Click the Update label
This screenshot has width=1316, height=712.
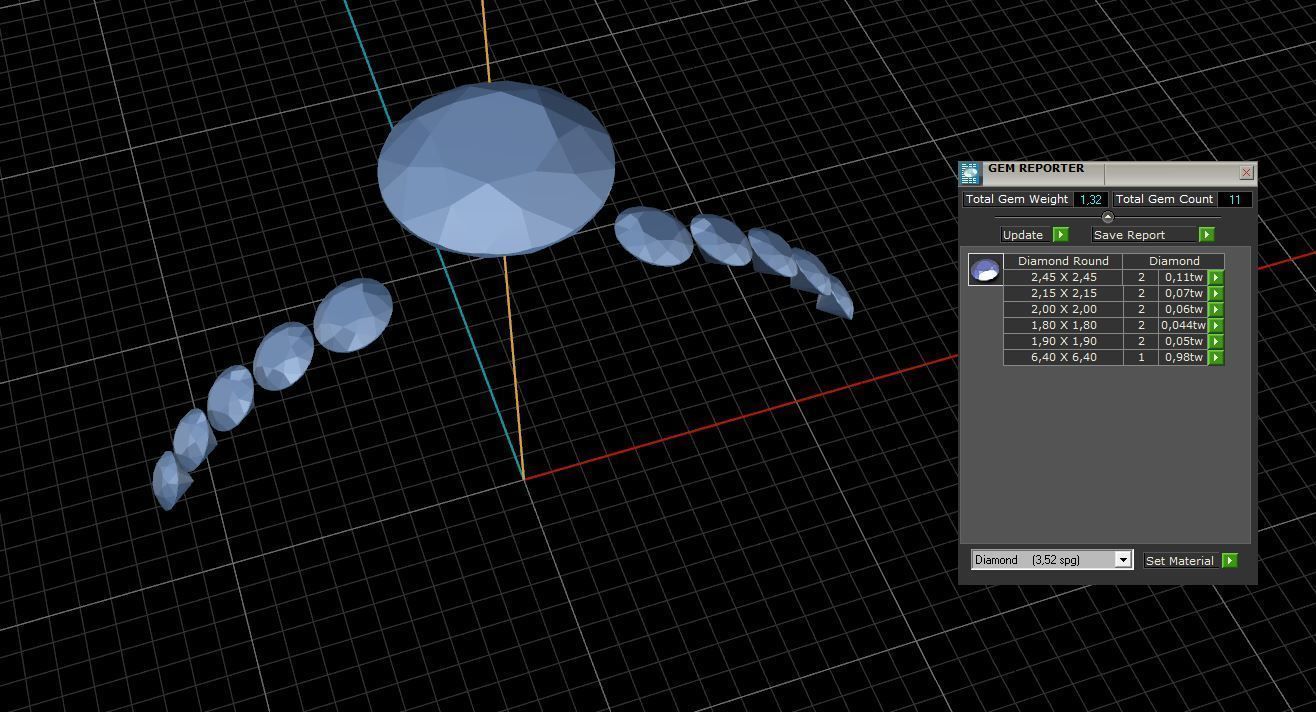pyautogui.click(x=1023, y=235)
